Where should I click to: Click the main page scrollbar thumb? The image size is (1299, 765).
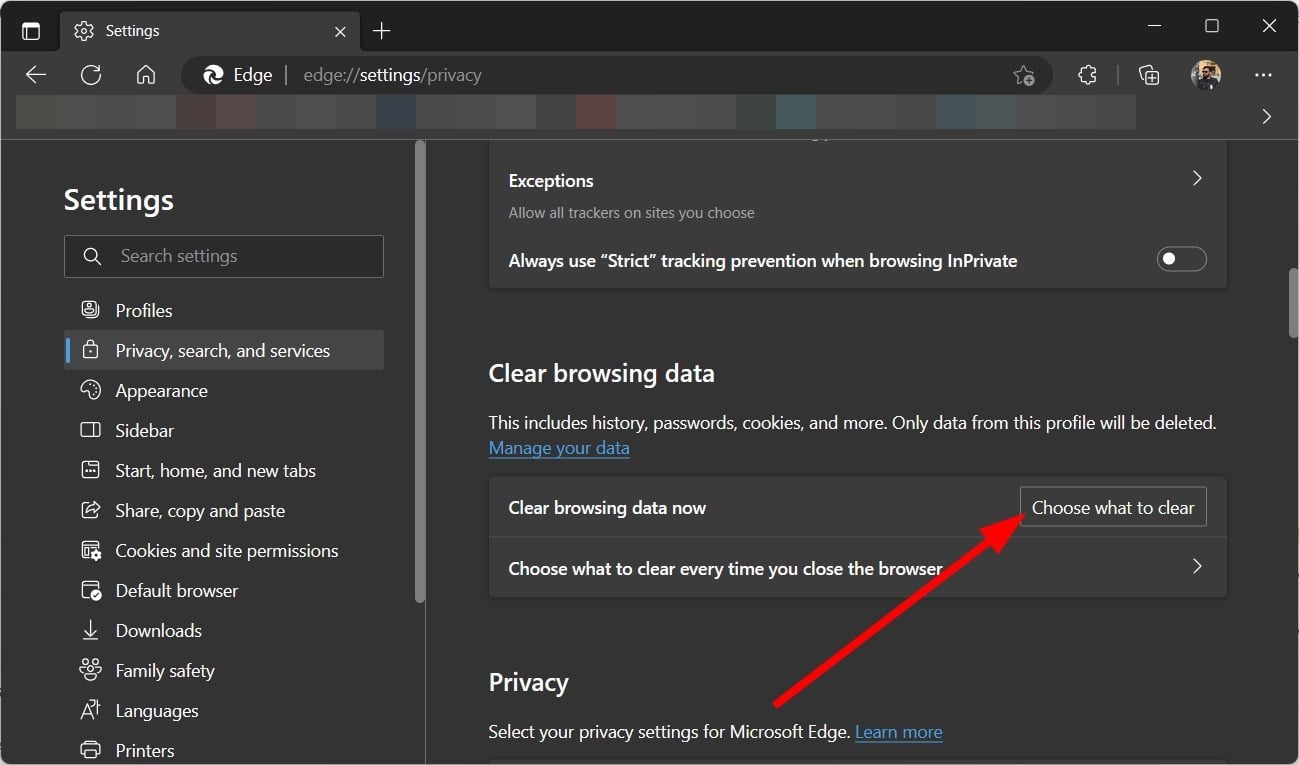tap(1293, 304)
